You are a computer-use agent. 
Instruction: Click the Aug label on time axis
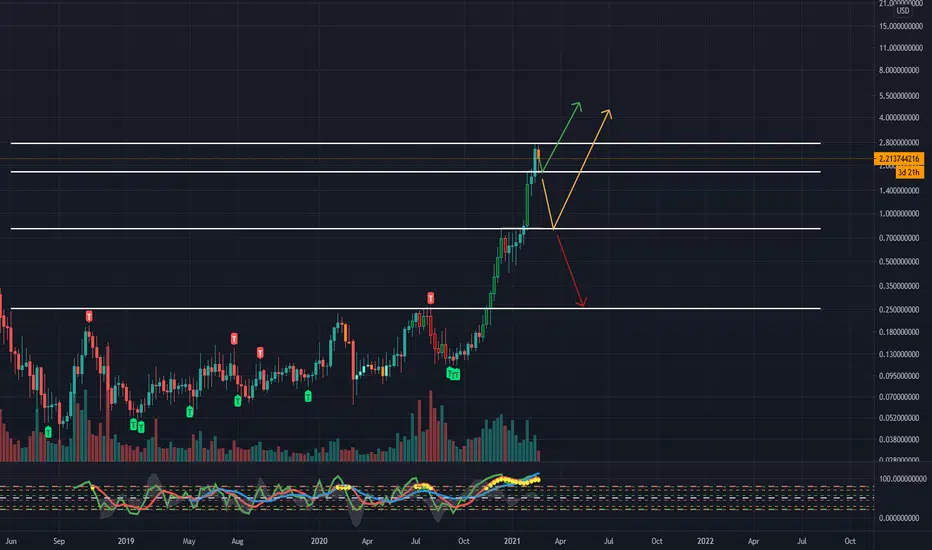pos(237,541)
